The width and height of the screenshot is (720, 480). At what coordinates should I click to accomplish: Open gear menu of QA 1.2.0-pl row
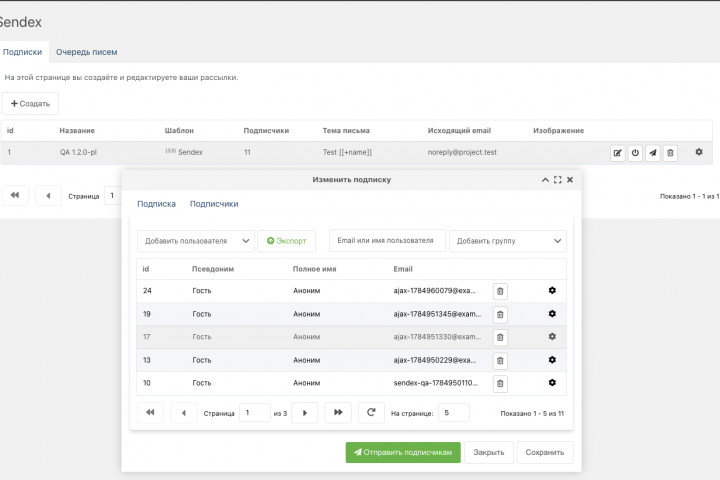click(x=699, y=152)
